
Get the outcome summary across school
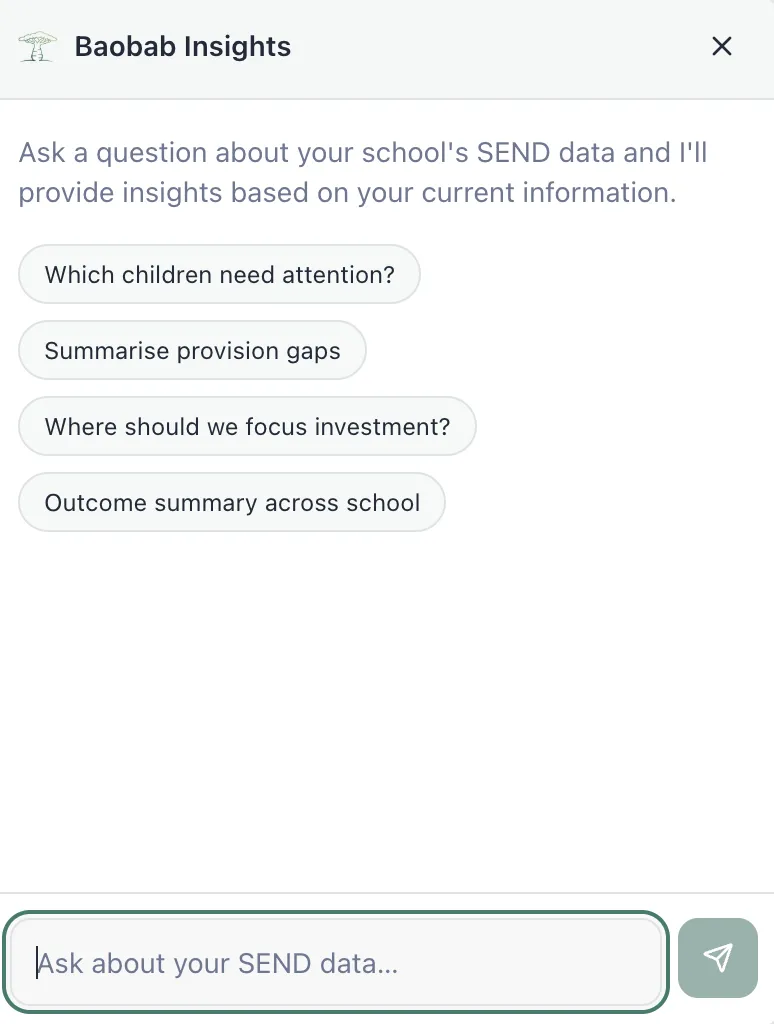click(231, 502)
